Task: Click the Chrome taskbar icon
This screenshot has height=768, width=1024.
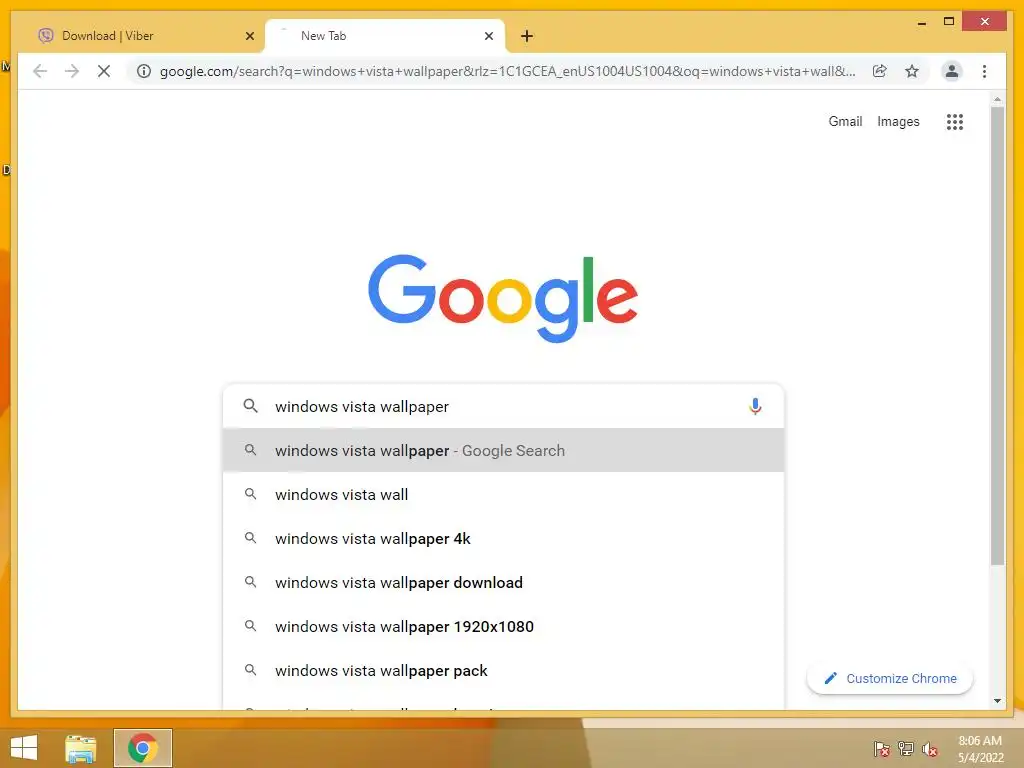Action: [x=143, y=748]
